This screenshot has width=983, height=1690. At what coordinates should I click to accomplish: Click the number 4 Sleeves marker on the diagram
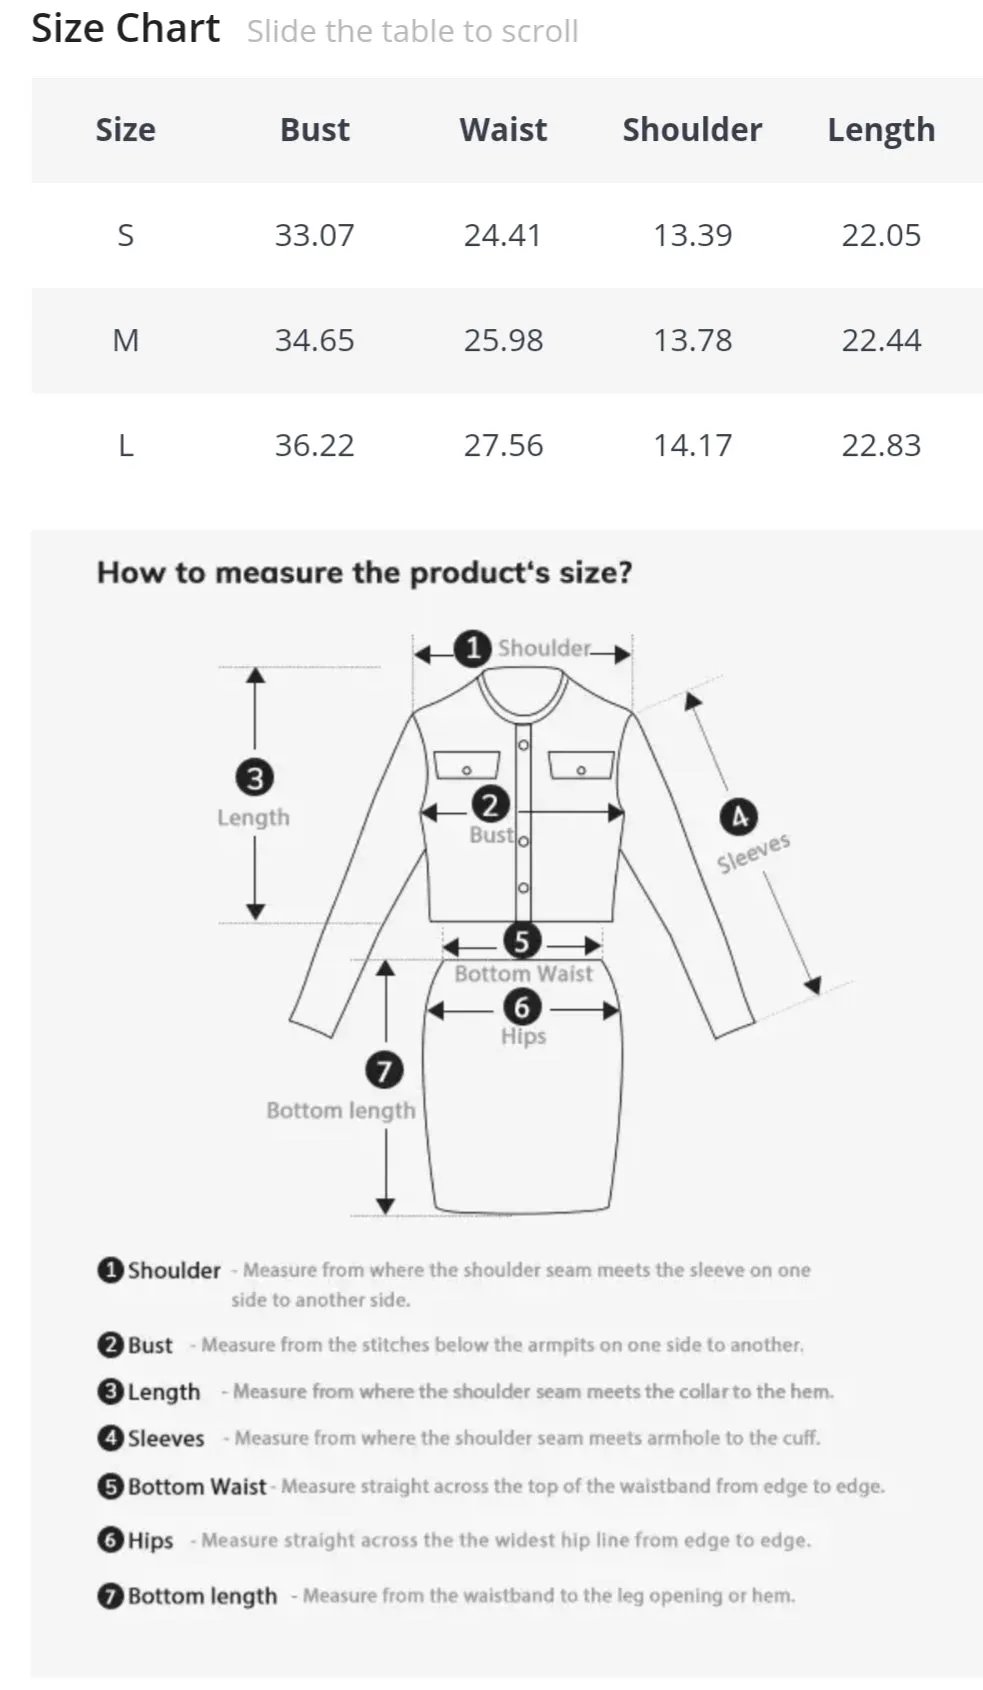click(739, 817)
